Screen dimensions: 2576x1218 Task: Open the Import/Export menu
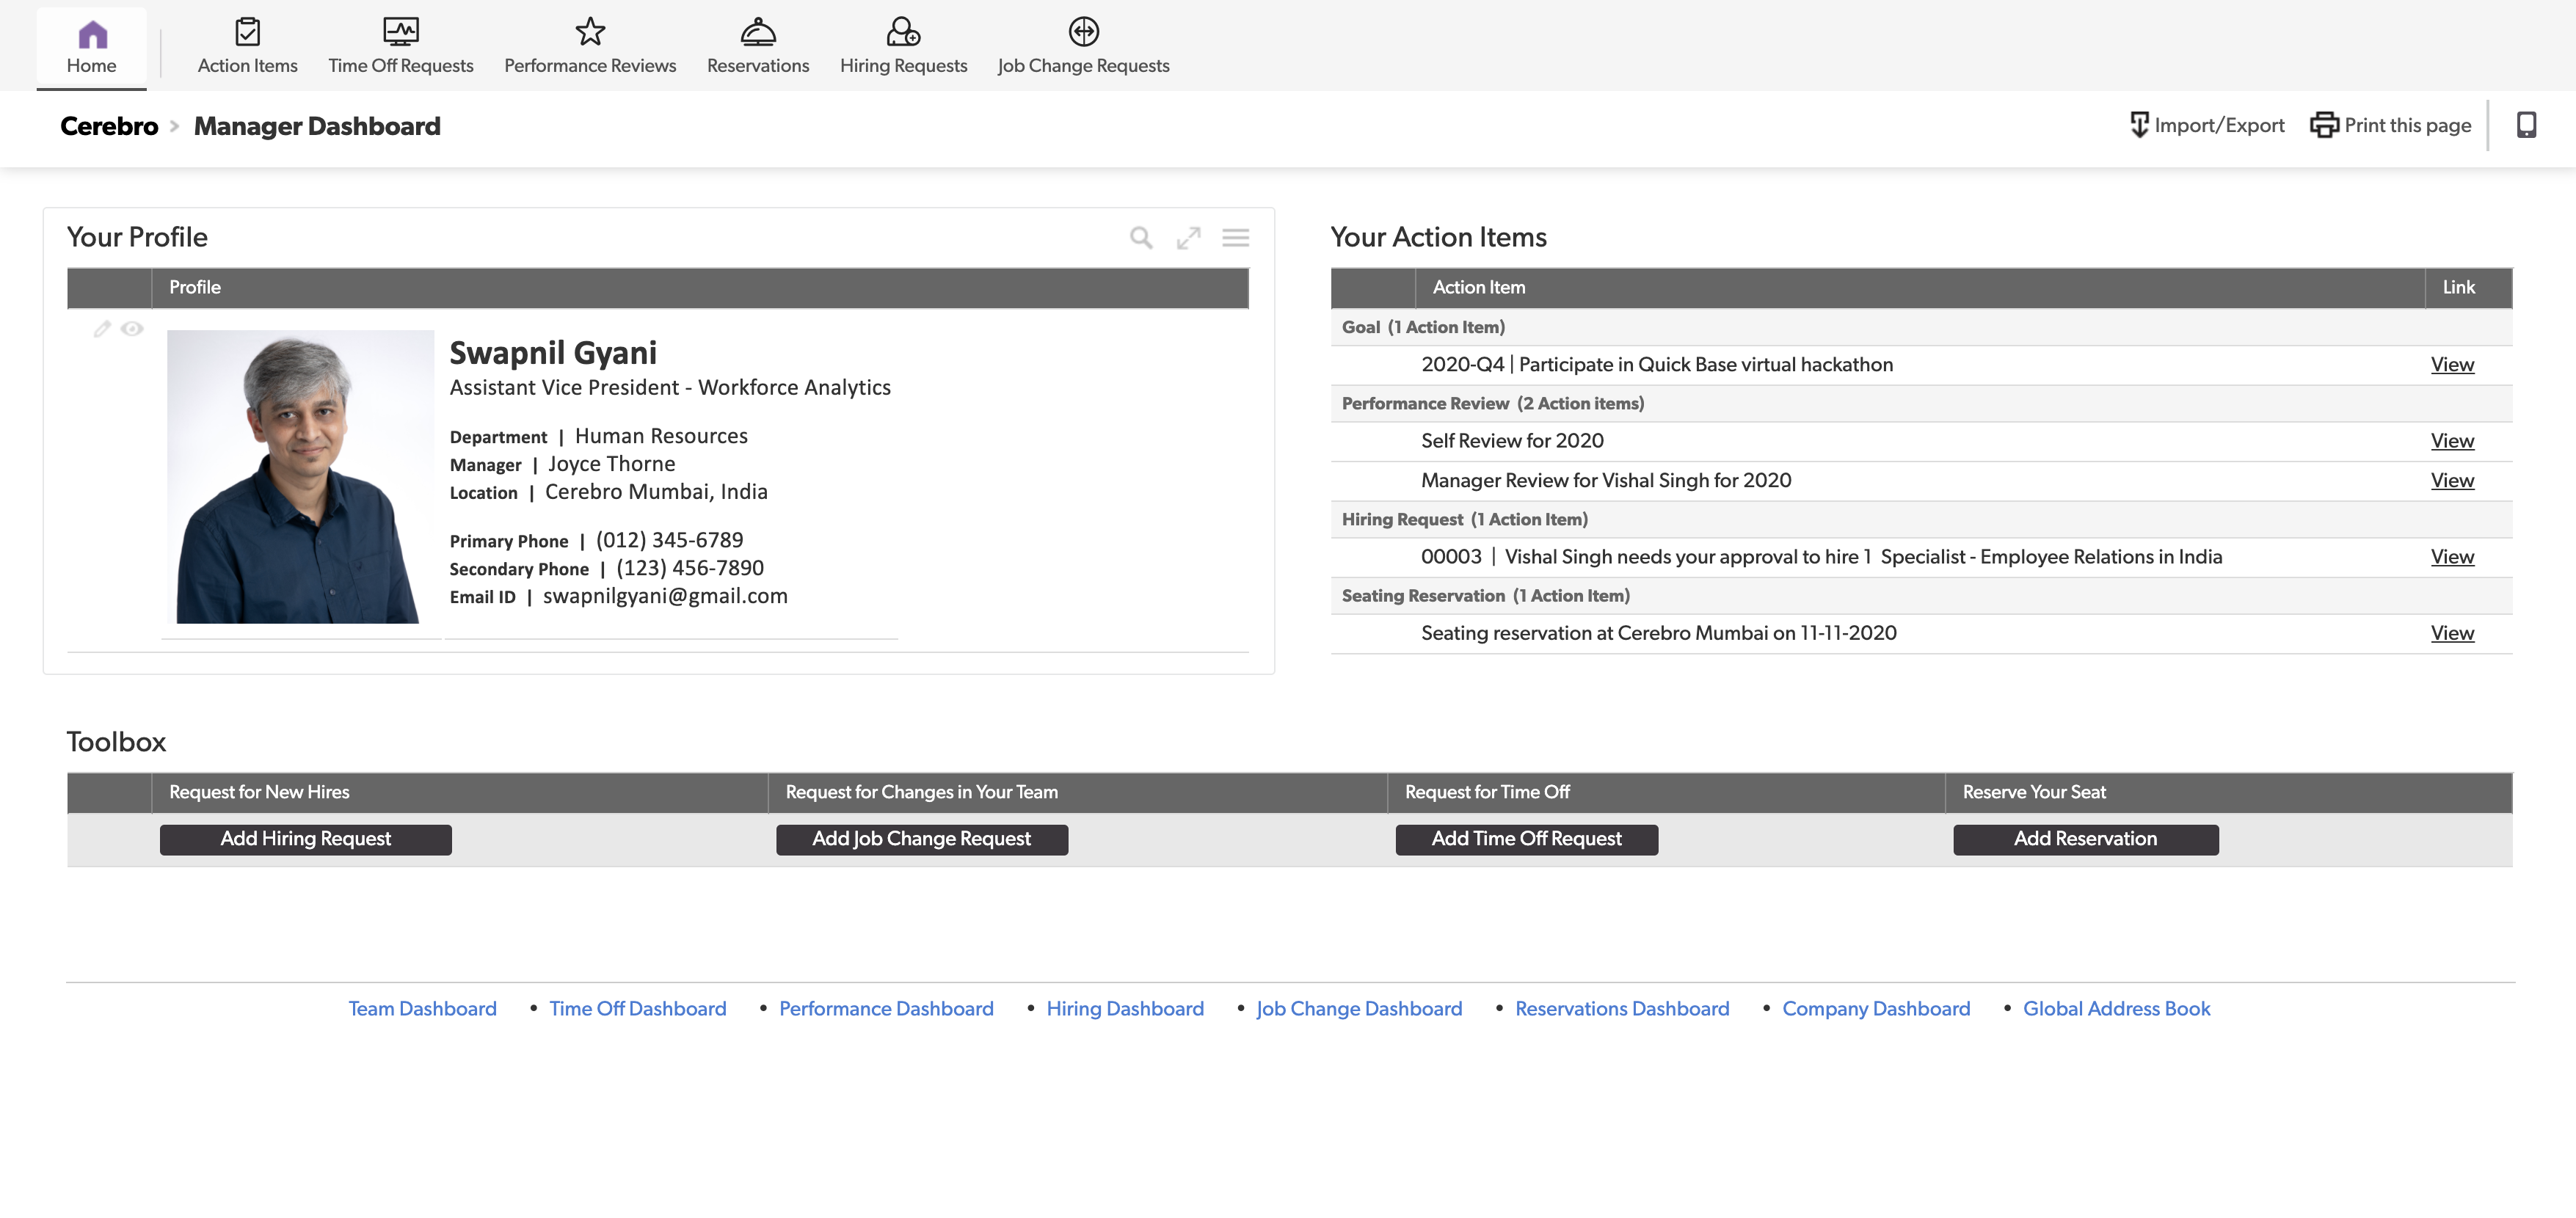click(2207, 125)
